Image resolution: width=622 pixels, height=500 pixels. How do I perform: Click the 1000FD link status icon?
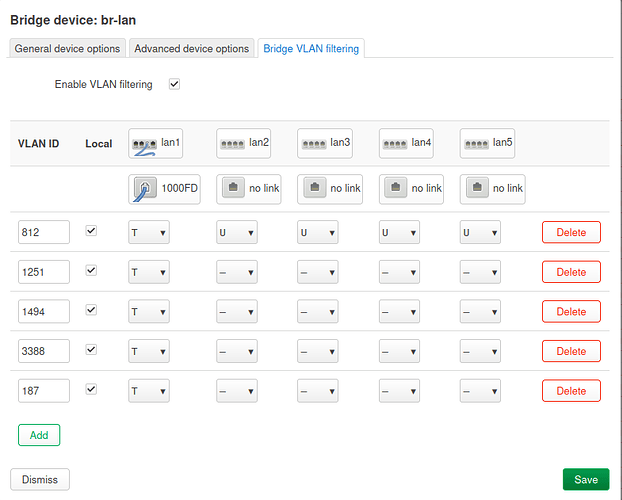144,188
